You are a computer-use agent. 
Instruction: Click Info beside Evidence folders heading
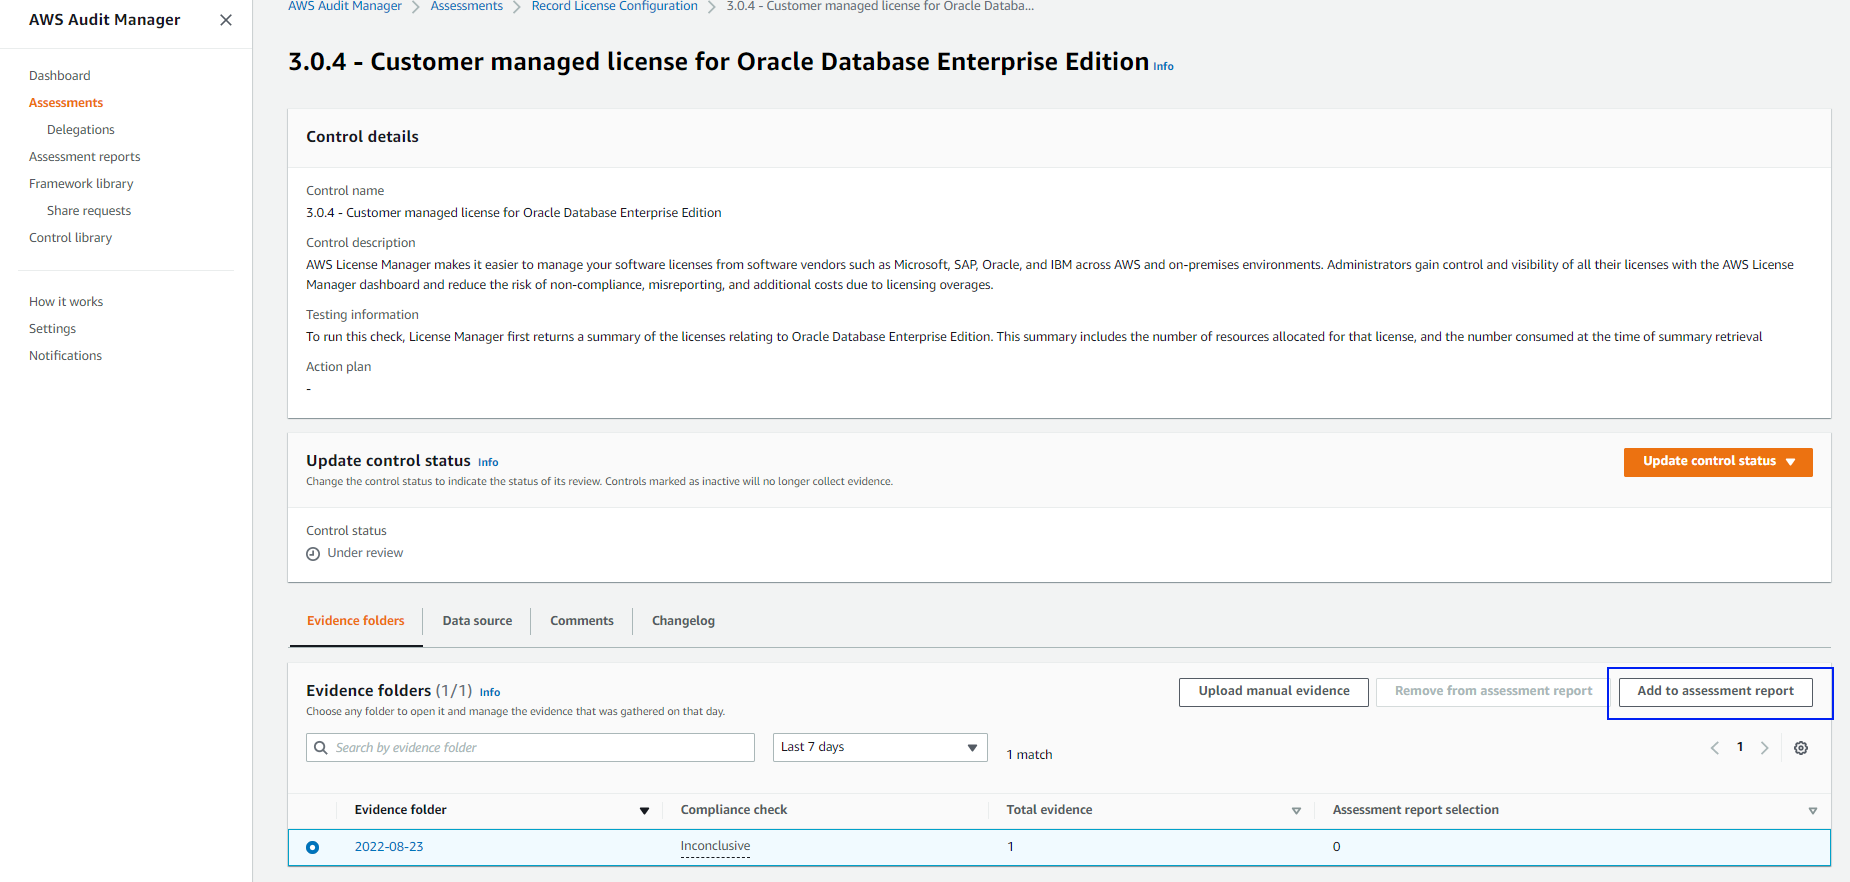click(490, 692)
